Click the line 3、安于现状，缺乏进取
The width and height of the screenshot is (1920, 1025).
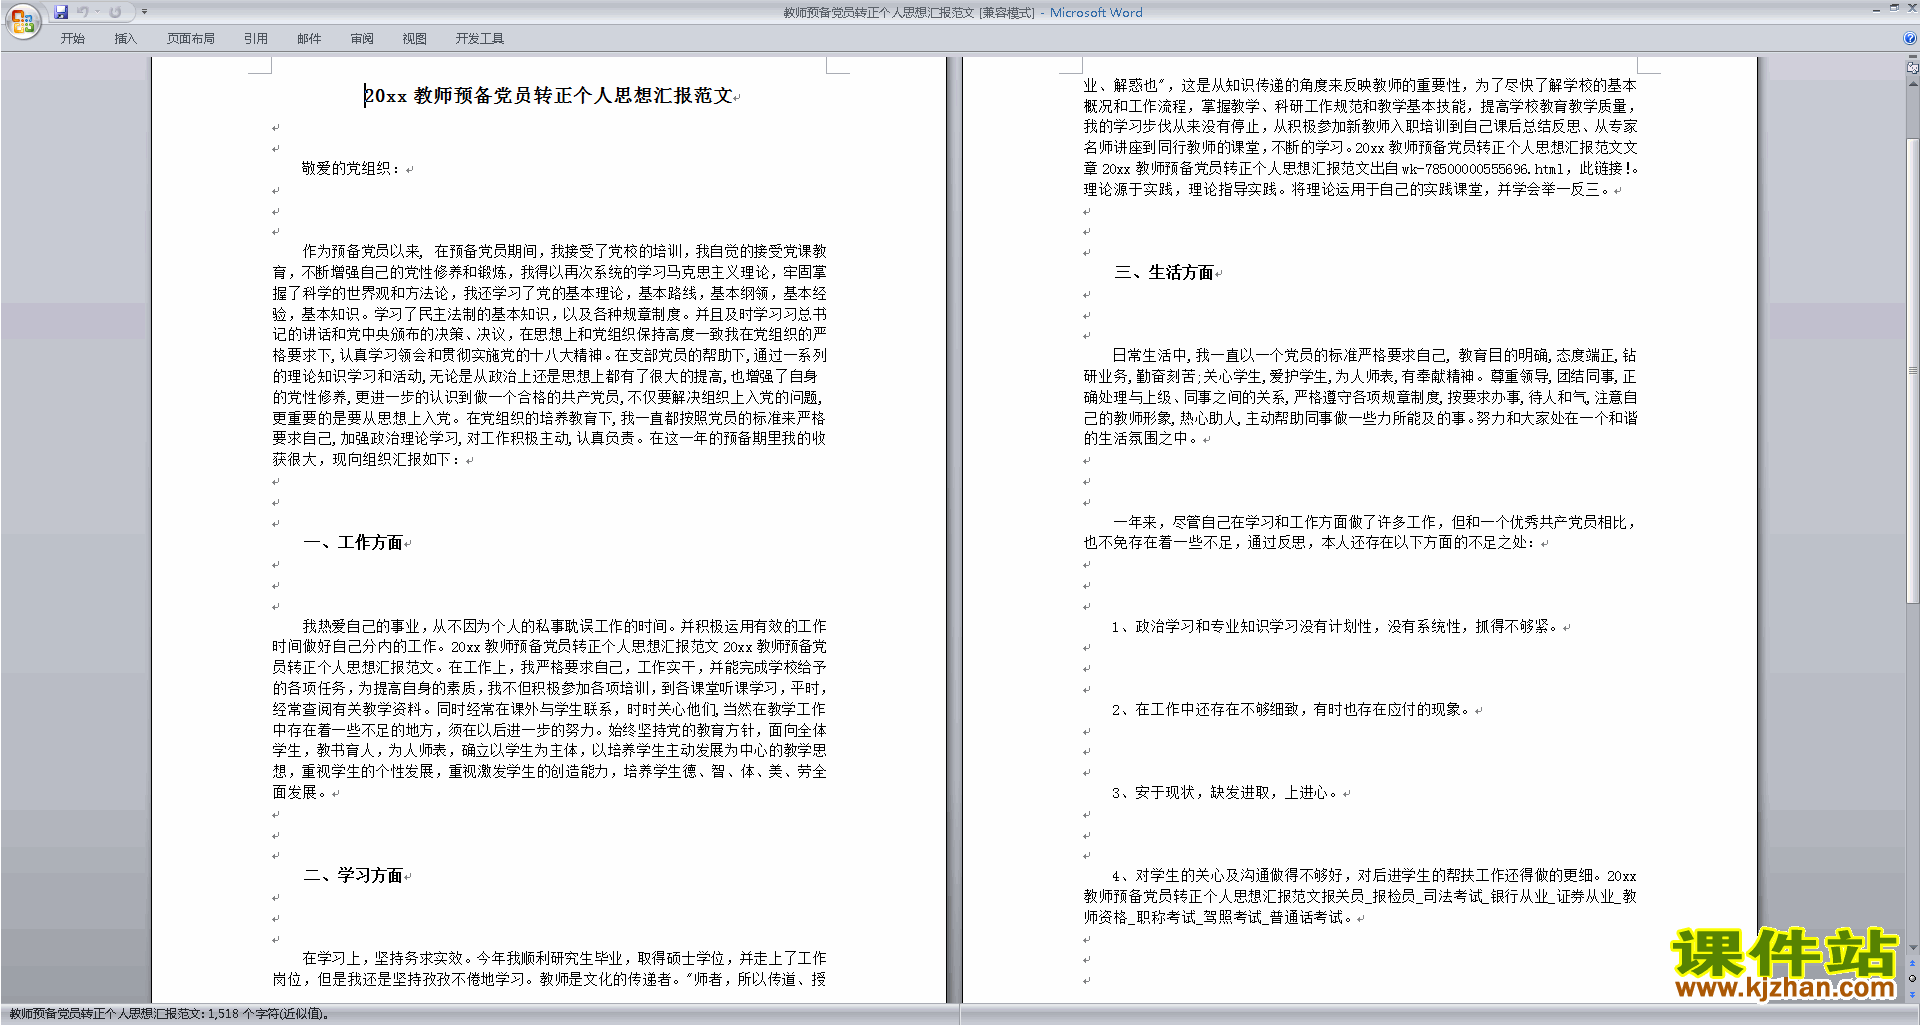(1225, 793)
